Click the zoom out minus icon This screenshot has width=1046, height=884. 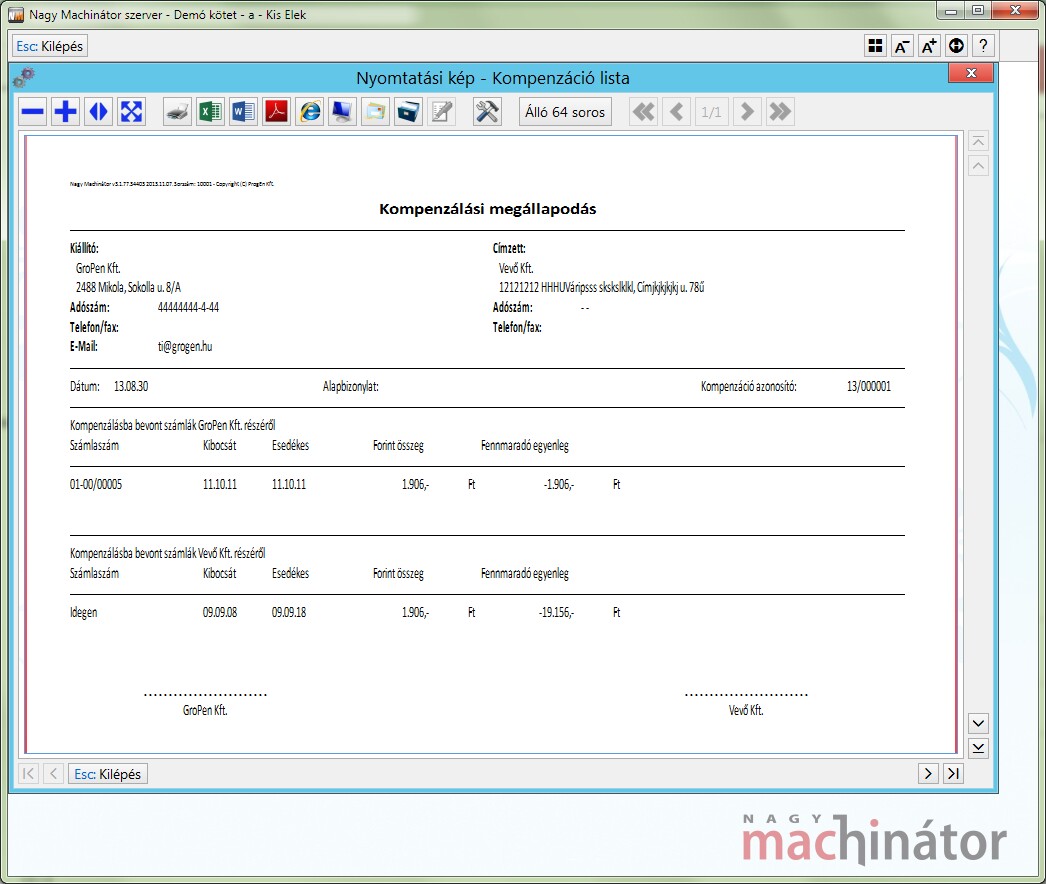coord(34,112)
